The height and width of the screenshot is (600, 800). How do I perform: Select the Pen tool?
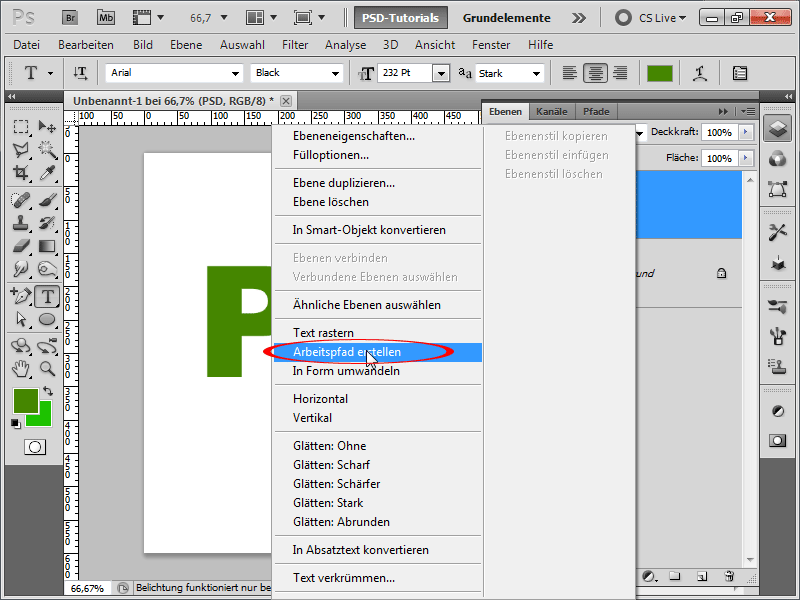pos(21,296)
